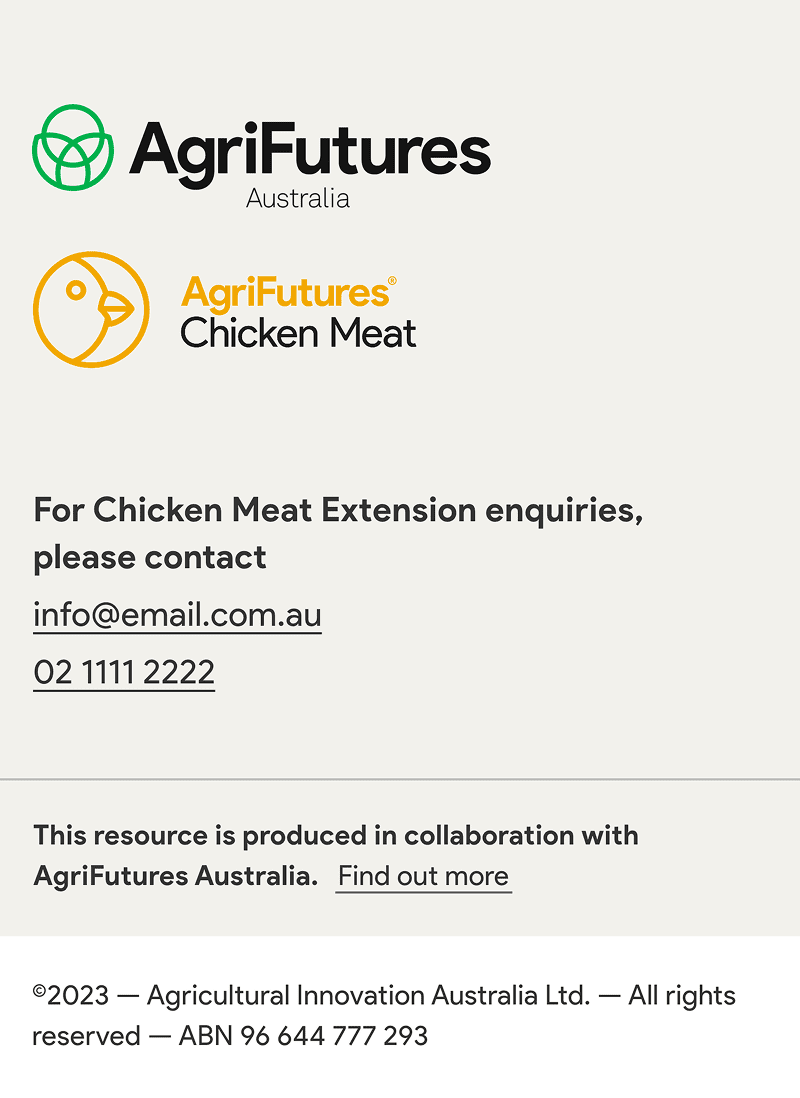Click the Australia text under the wordmark
The width and height of the screenshot is (800, 1098).
tap(298, 198)
